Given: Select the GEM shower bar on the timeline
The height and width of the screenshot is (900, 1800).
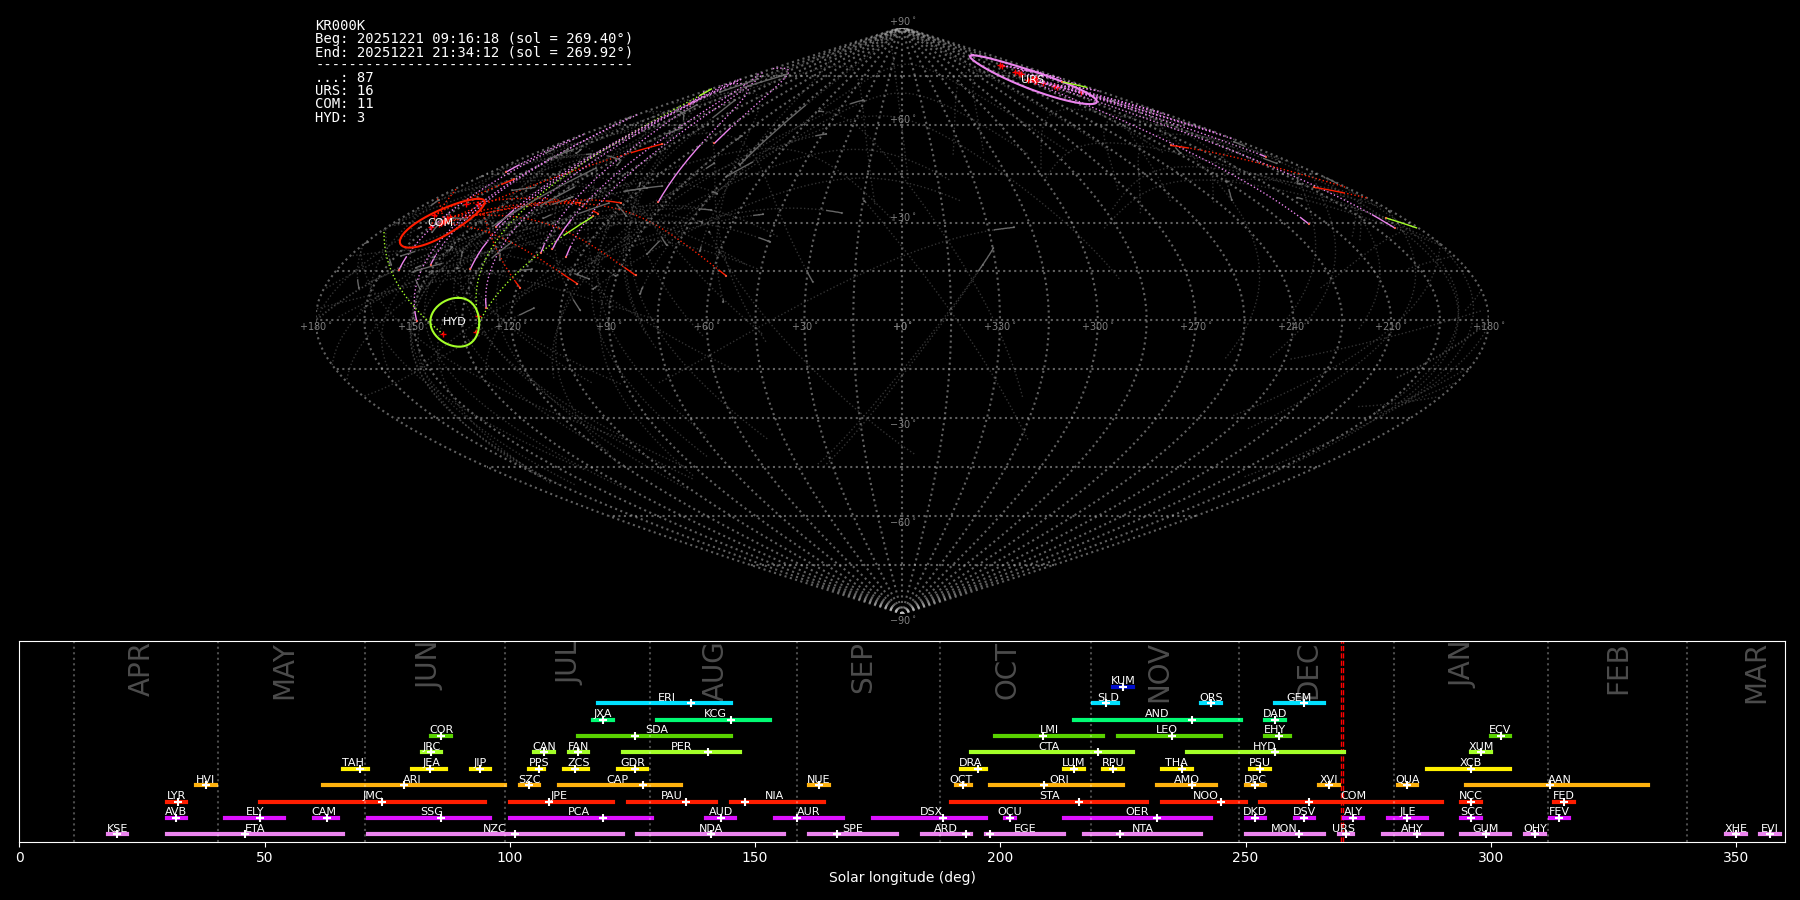Looking at the screenshot, I should (1298, 703).
